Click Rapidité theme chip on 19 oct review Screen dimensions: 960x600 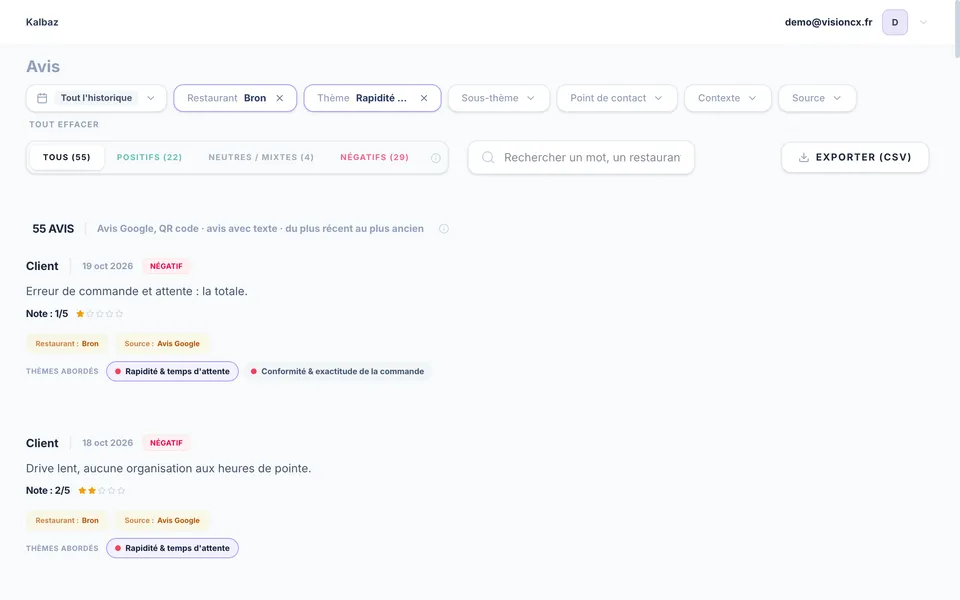[x=172, y=371]
